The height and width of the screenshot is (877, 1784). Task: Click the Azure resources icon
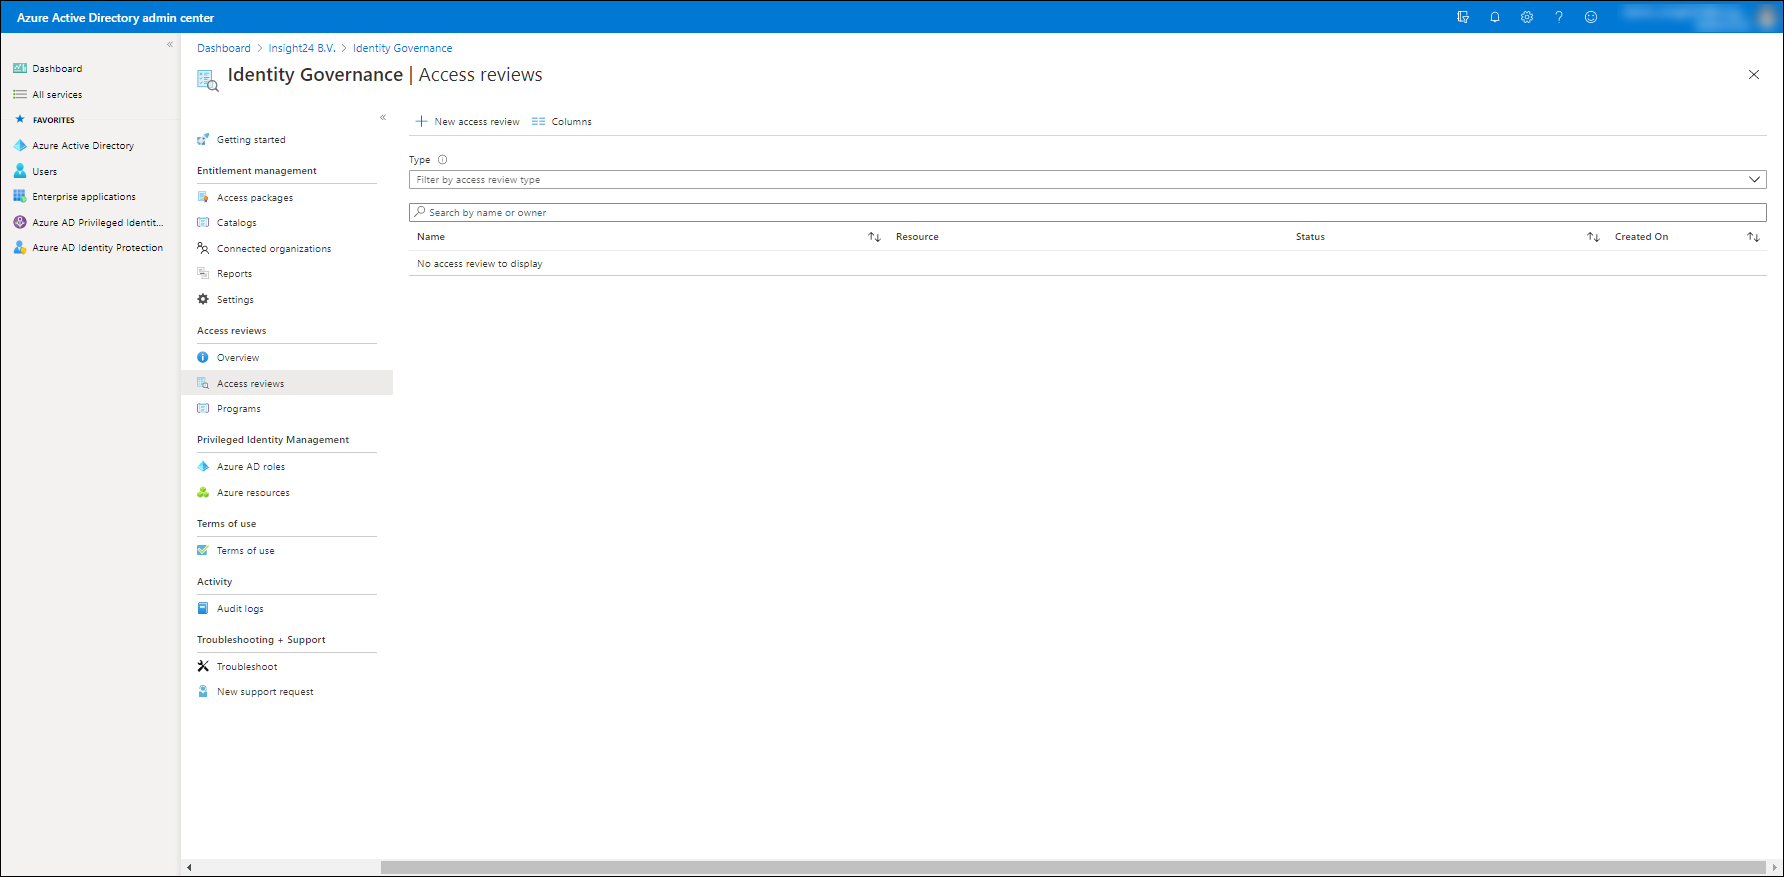203,492
